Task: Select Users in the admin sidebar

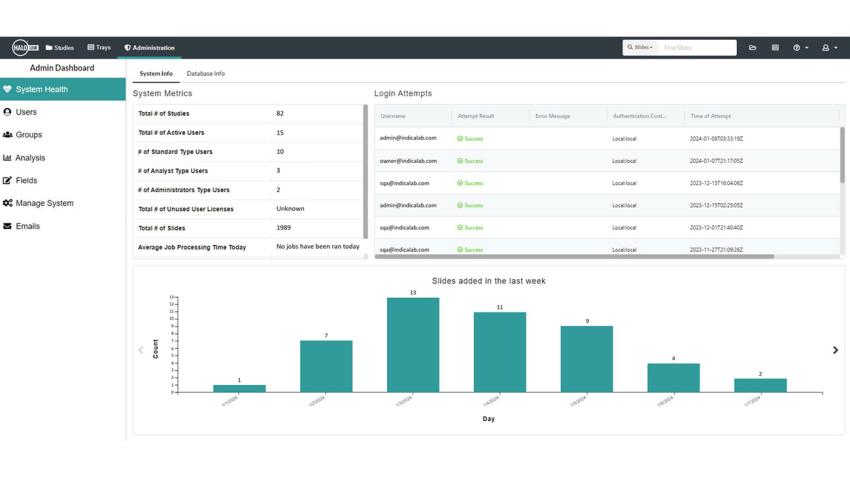Action: click(26, 112)
